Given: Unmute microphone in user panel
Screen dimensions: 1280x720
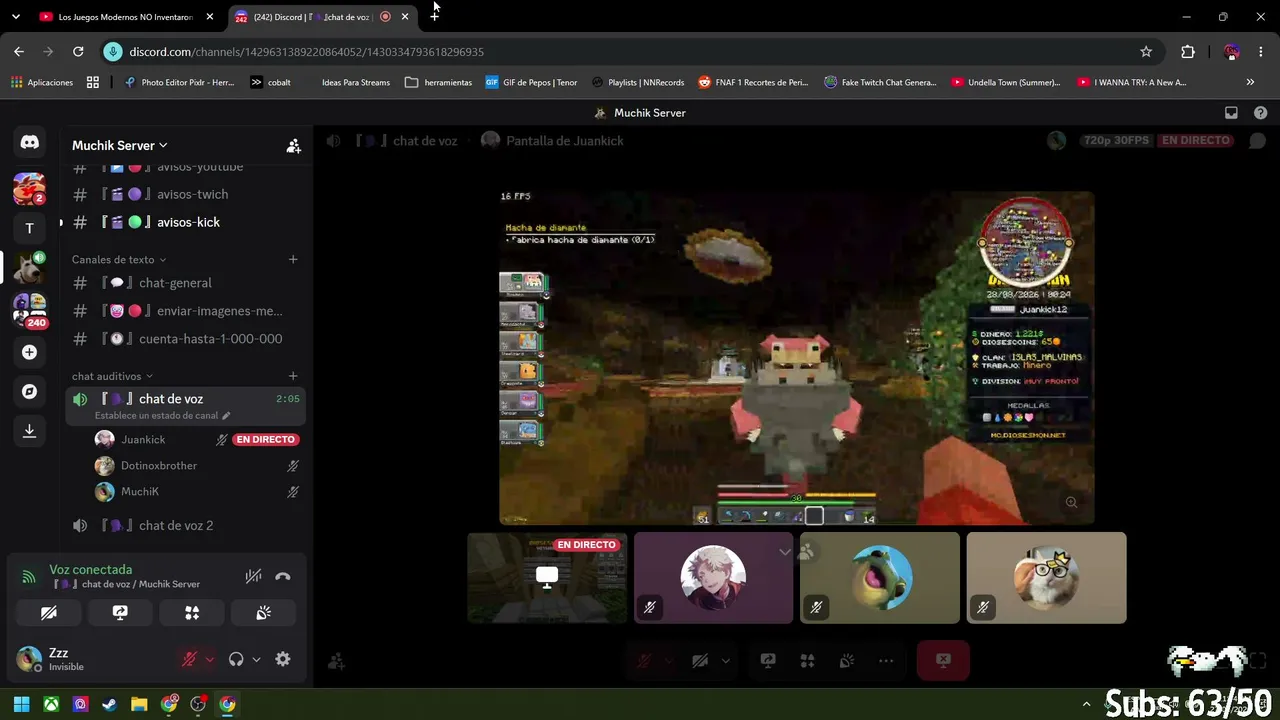Looking at the screenshot, I should [188, 659].
